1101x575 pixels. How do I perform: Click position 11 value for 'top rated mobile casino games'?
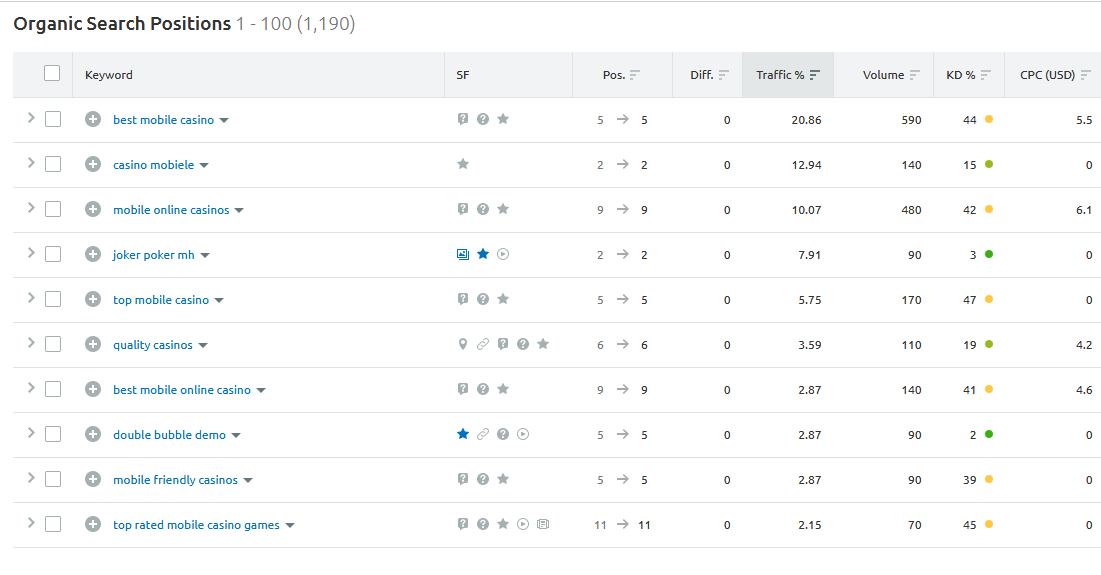644,525
